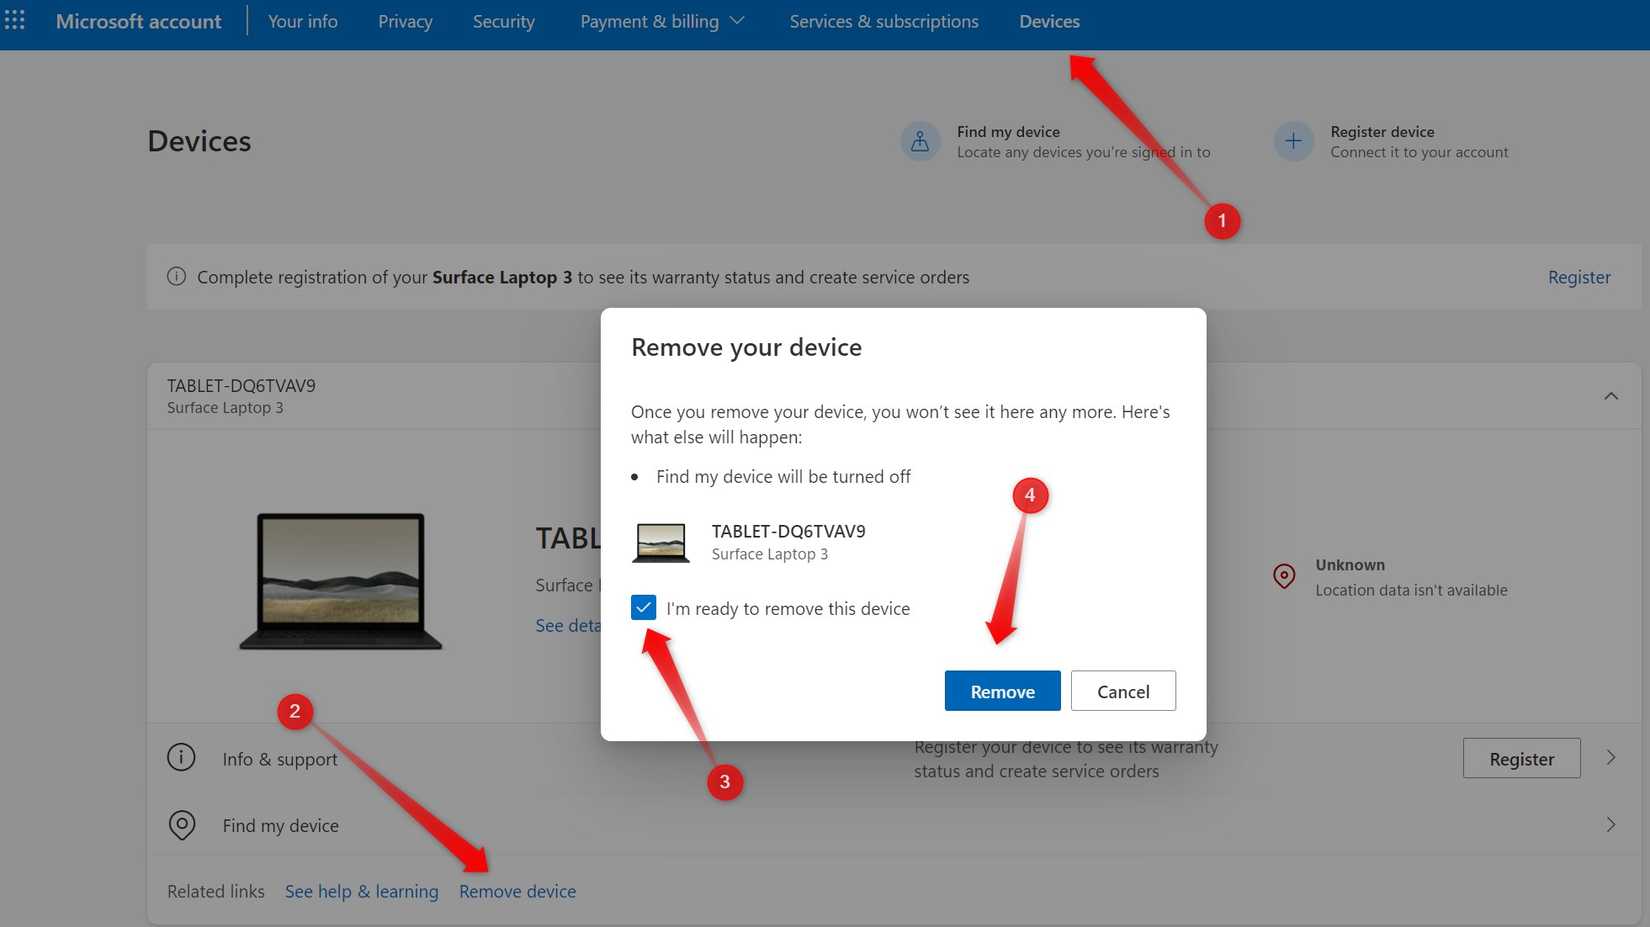Expand the Info & support row
Screen dimensions: 1650x927
(x=1612, y=757)
